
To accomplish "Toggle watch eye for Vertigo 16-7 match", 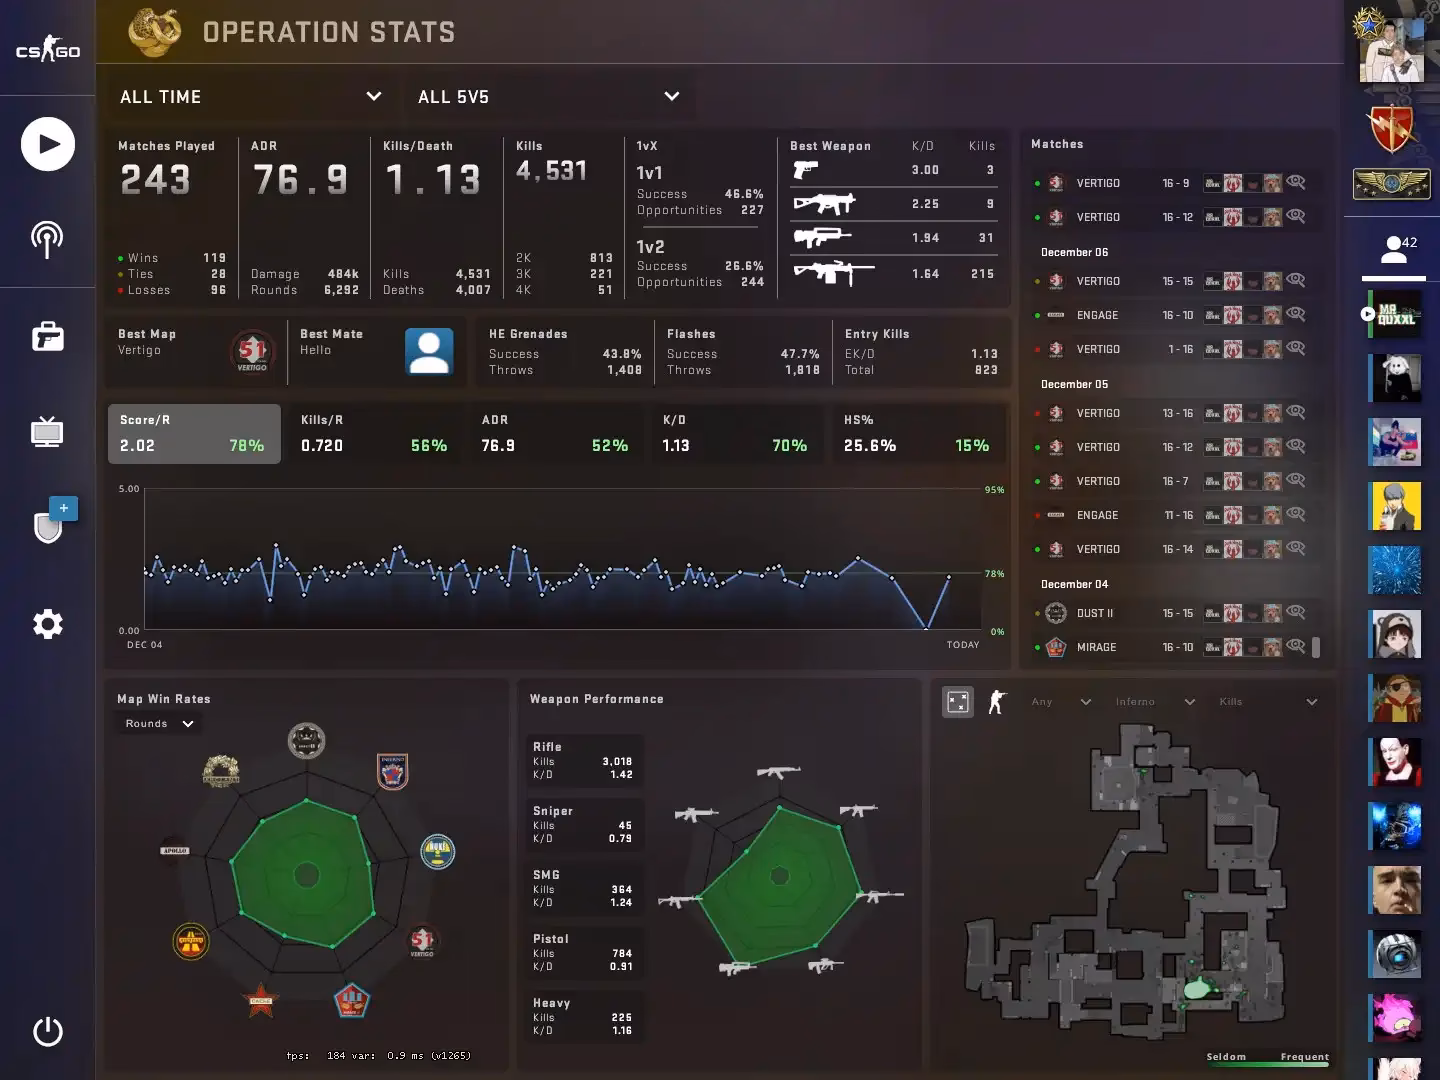I will click(1296, 480).
